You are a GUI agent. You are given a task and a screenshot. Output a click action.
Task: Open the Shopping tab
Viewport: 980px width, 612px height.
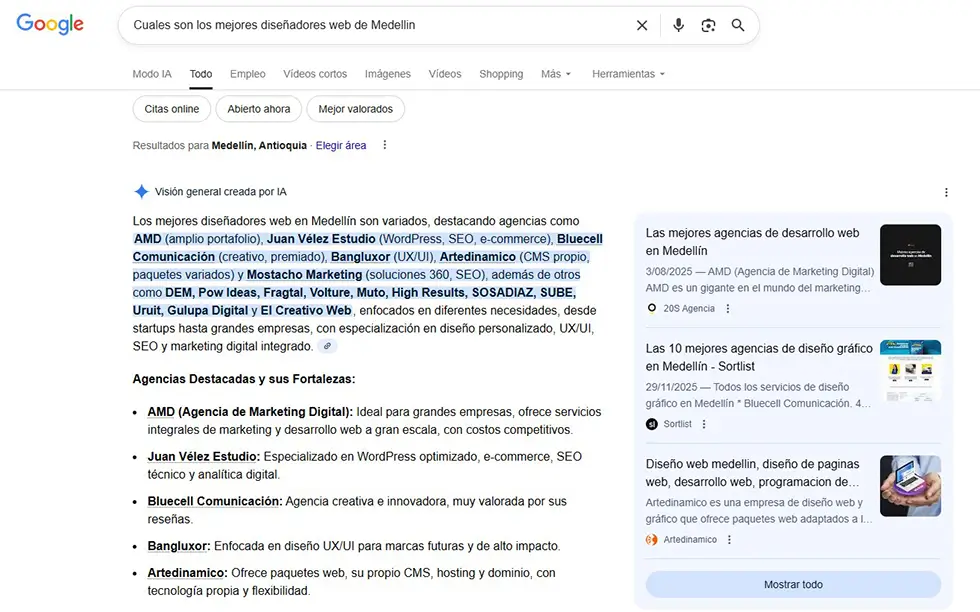501,74
